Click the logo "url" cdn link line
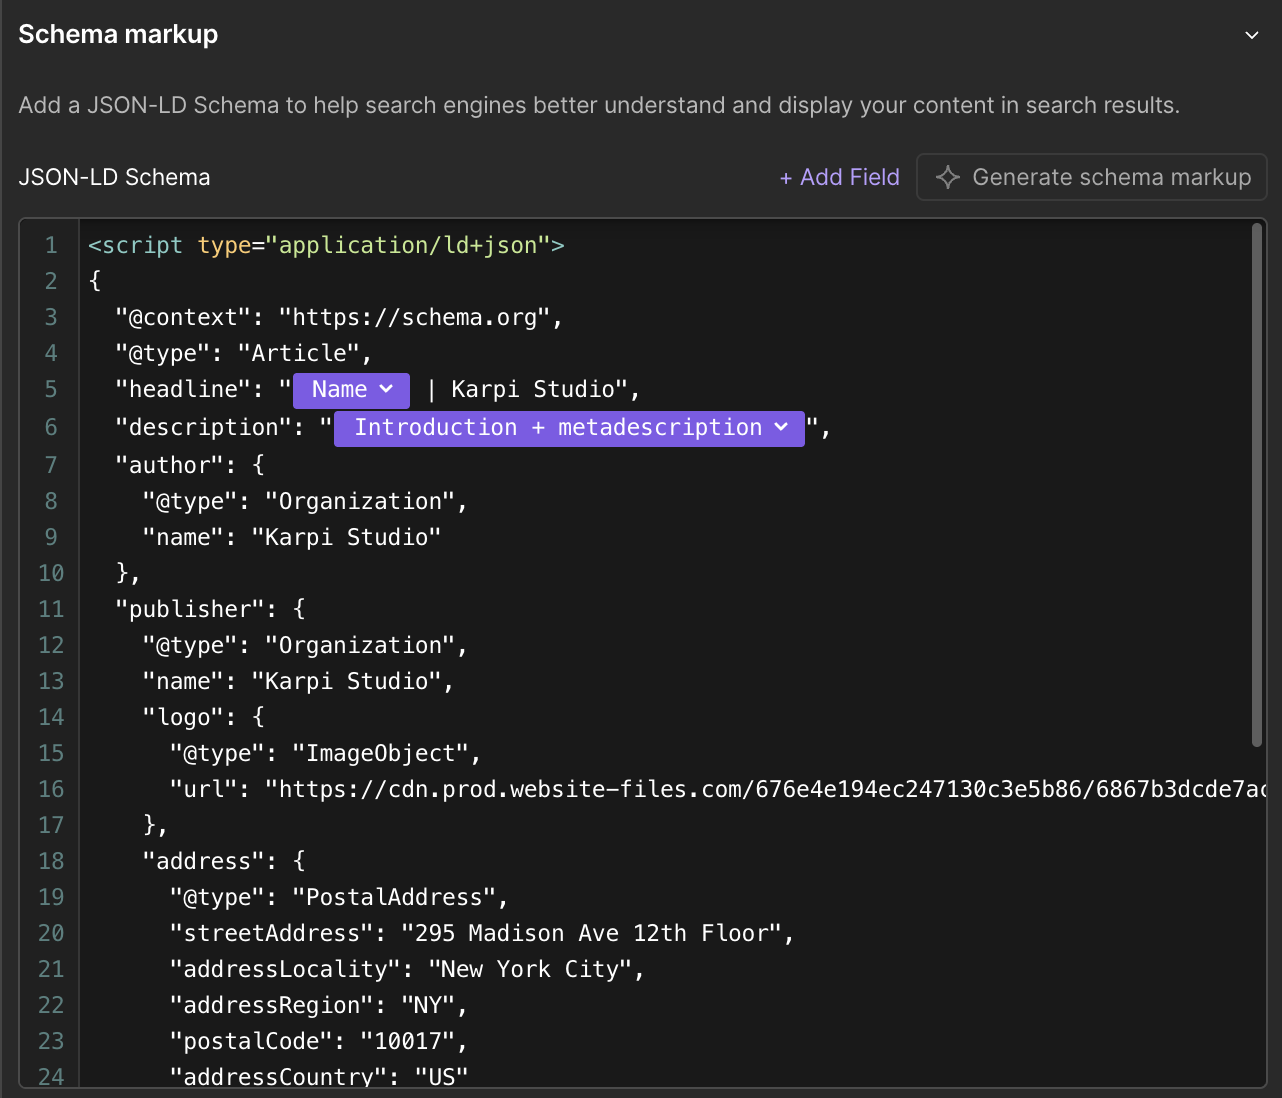The image size is (1282, 1098). pyautogui.click(x=718, y=790)
